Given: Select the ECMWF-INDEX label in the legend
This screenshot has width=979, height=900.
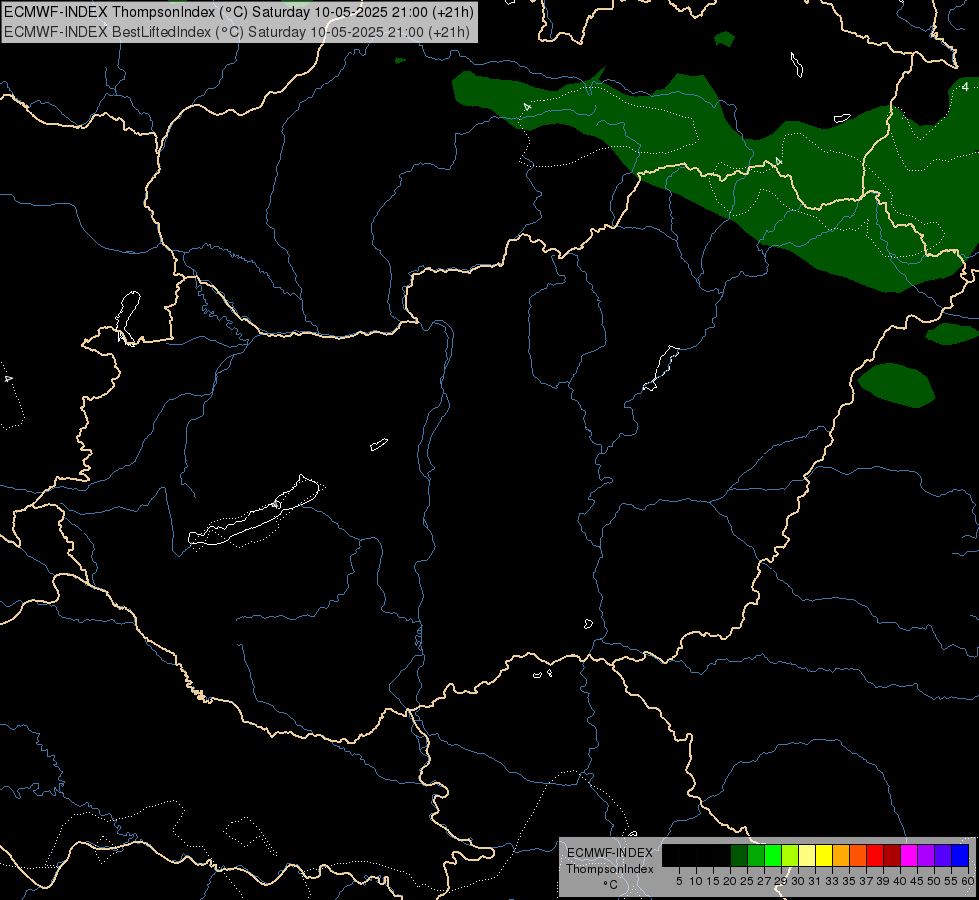Looking at the screenshot, I should [x=610, y=853].
